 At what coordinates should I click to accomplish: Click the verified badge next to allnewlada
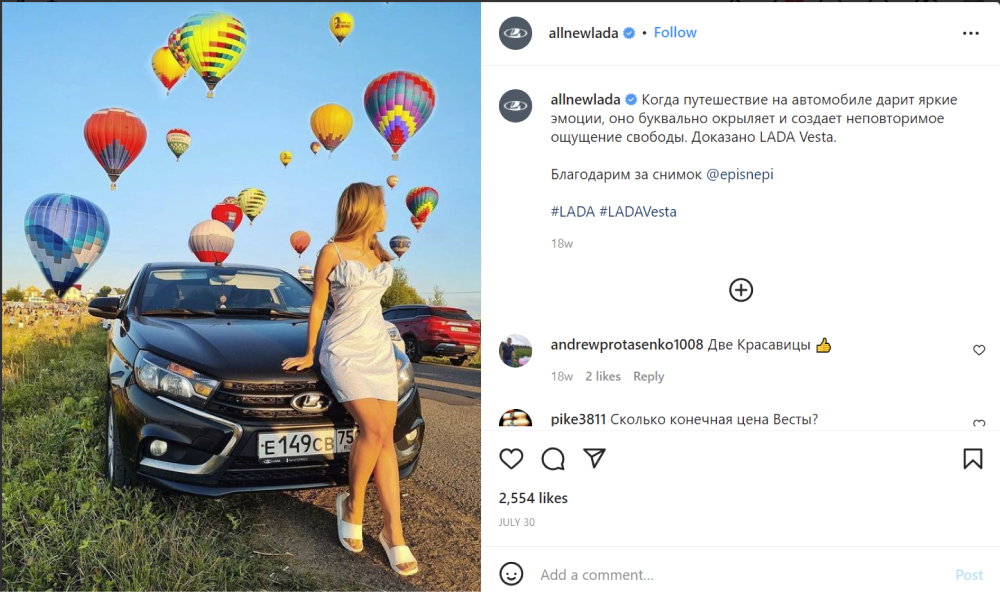[x=628, y=32]
